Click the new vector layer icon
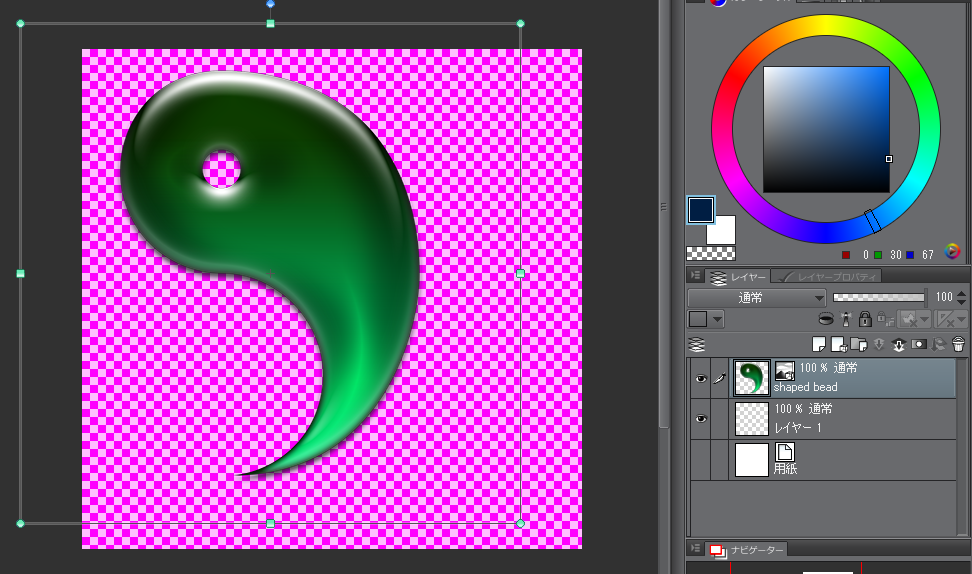 [838, 344]
